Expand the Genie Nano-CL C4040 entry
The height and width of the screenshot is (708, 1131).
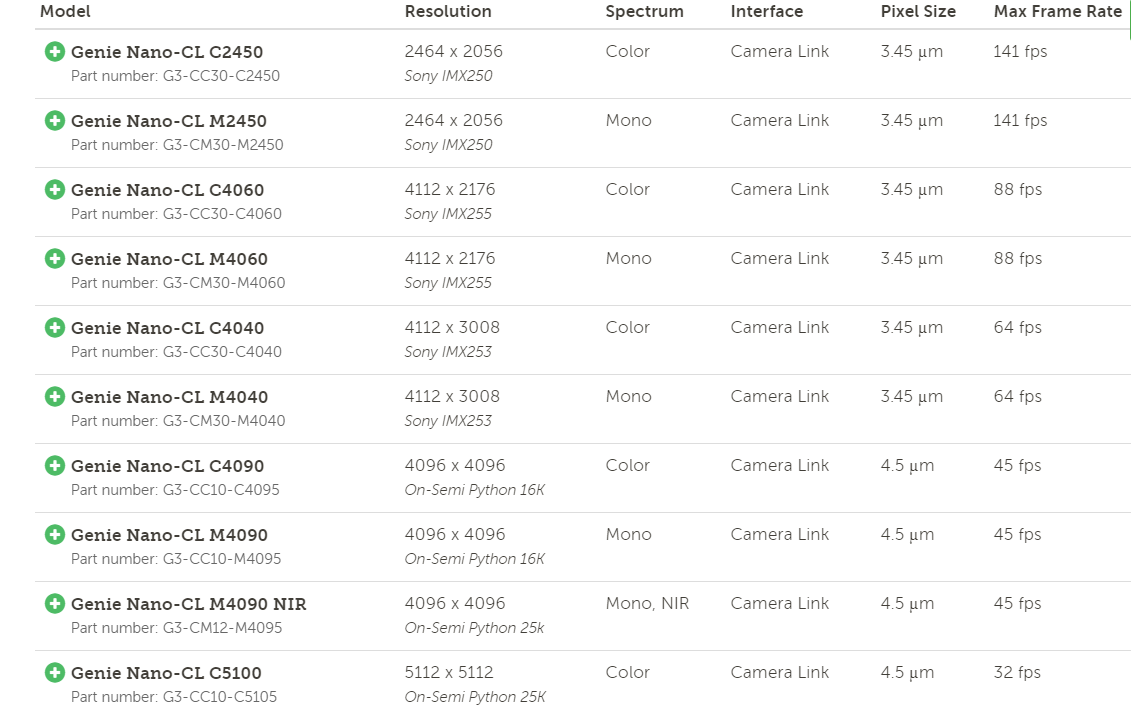[55, 328]
